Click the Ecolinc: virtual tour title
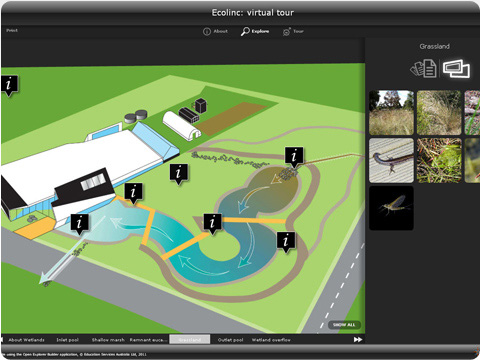 click(x=253, y=13)
